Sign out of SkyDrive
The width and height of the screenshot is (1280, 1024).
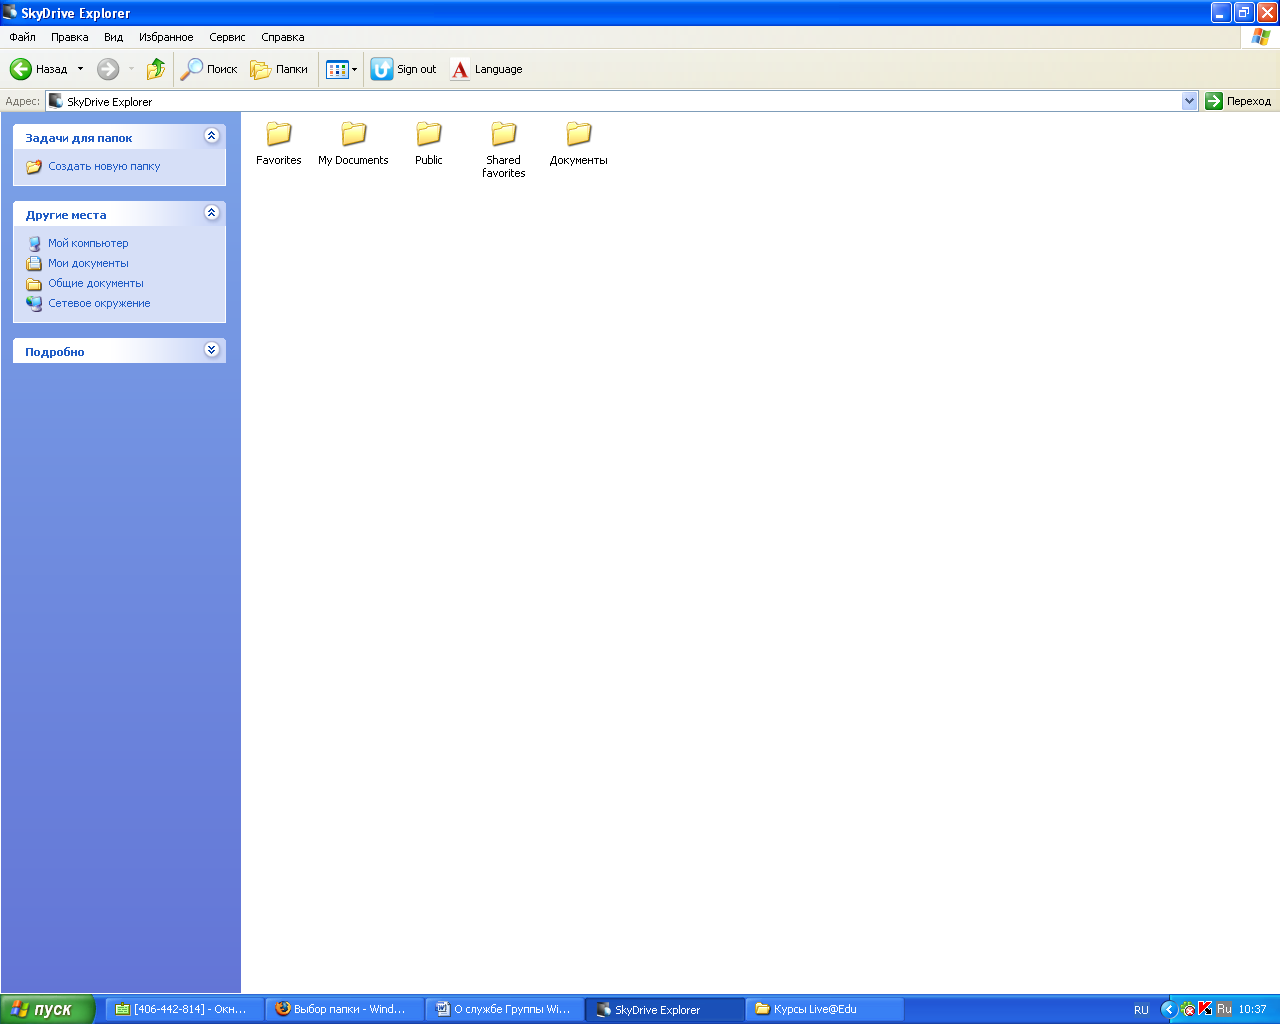coord(404,69)
